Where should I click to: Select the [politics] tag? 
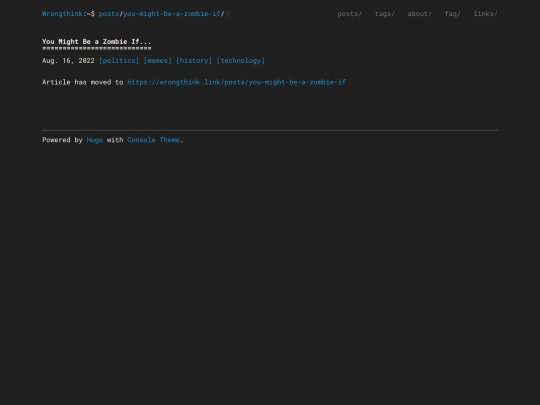[x=119, y=61]
